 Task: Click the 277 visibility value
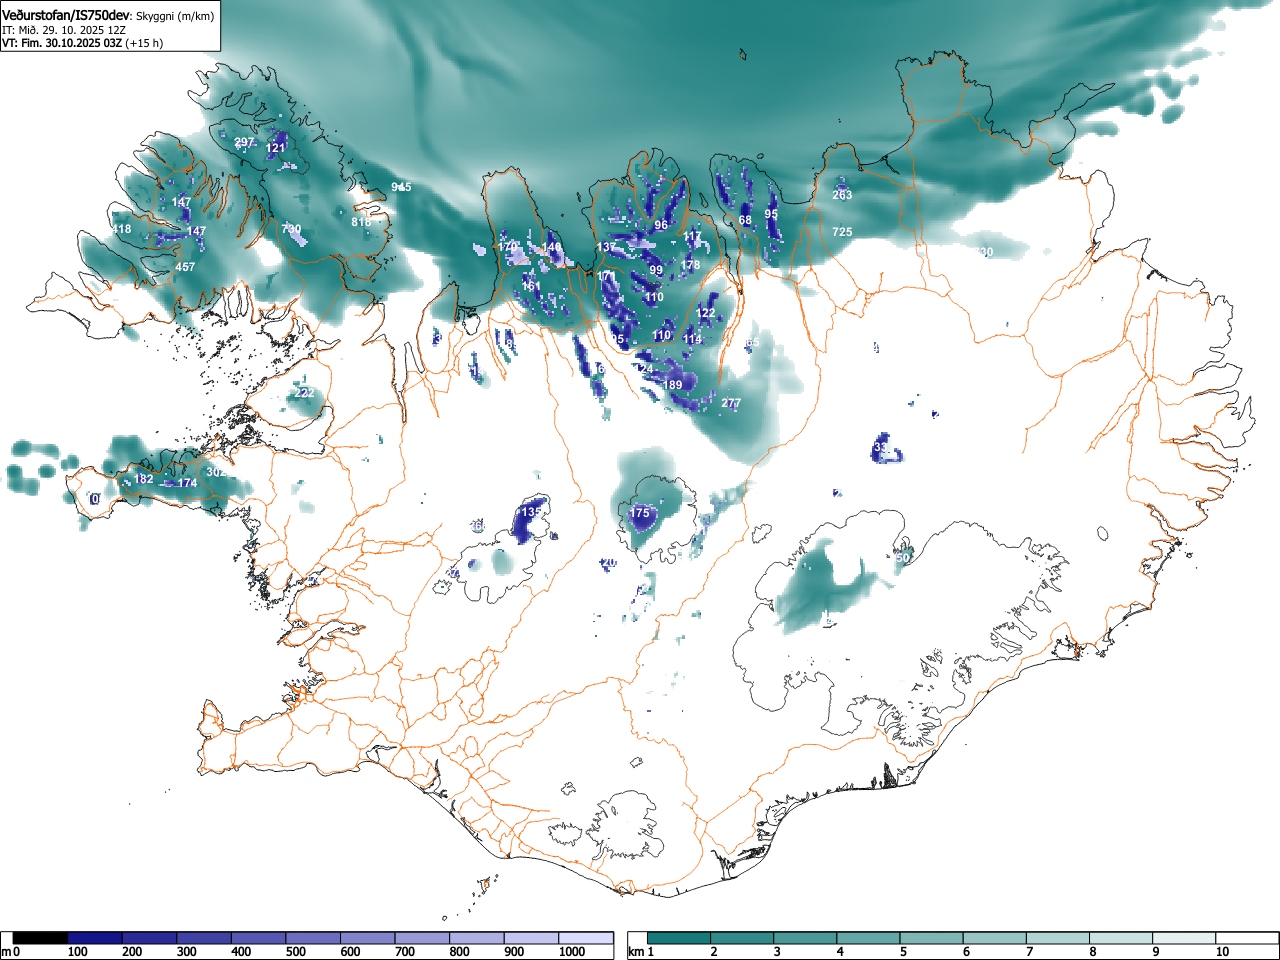731,403
